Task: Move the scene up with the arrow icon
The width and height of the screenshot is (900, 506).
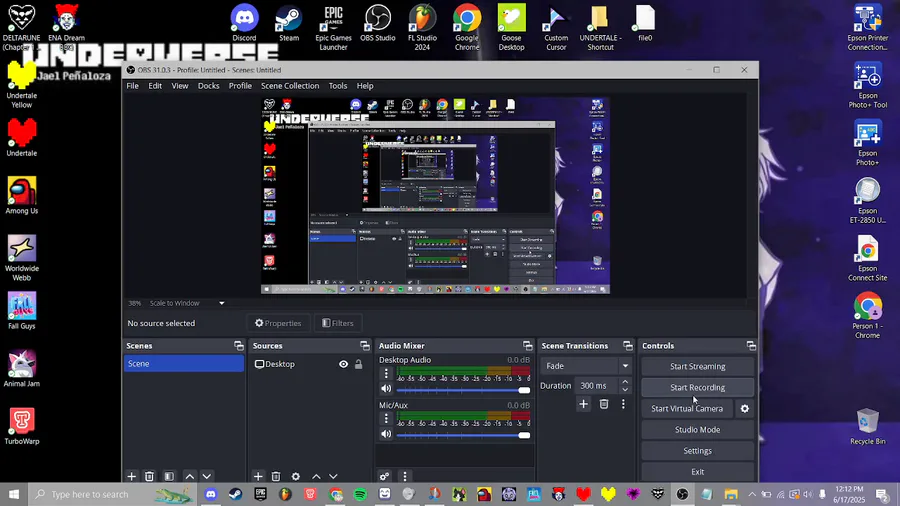Action: (x=189, y=476)
